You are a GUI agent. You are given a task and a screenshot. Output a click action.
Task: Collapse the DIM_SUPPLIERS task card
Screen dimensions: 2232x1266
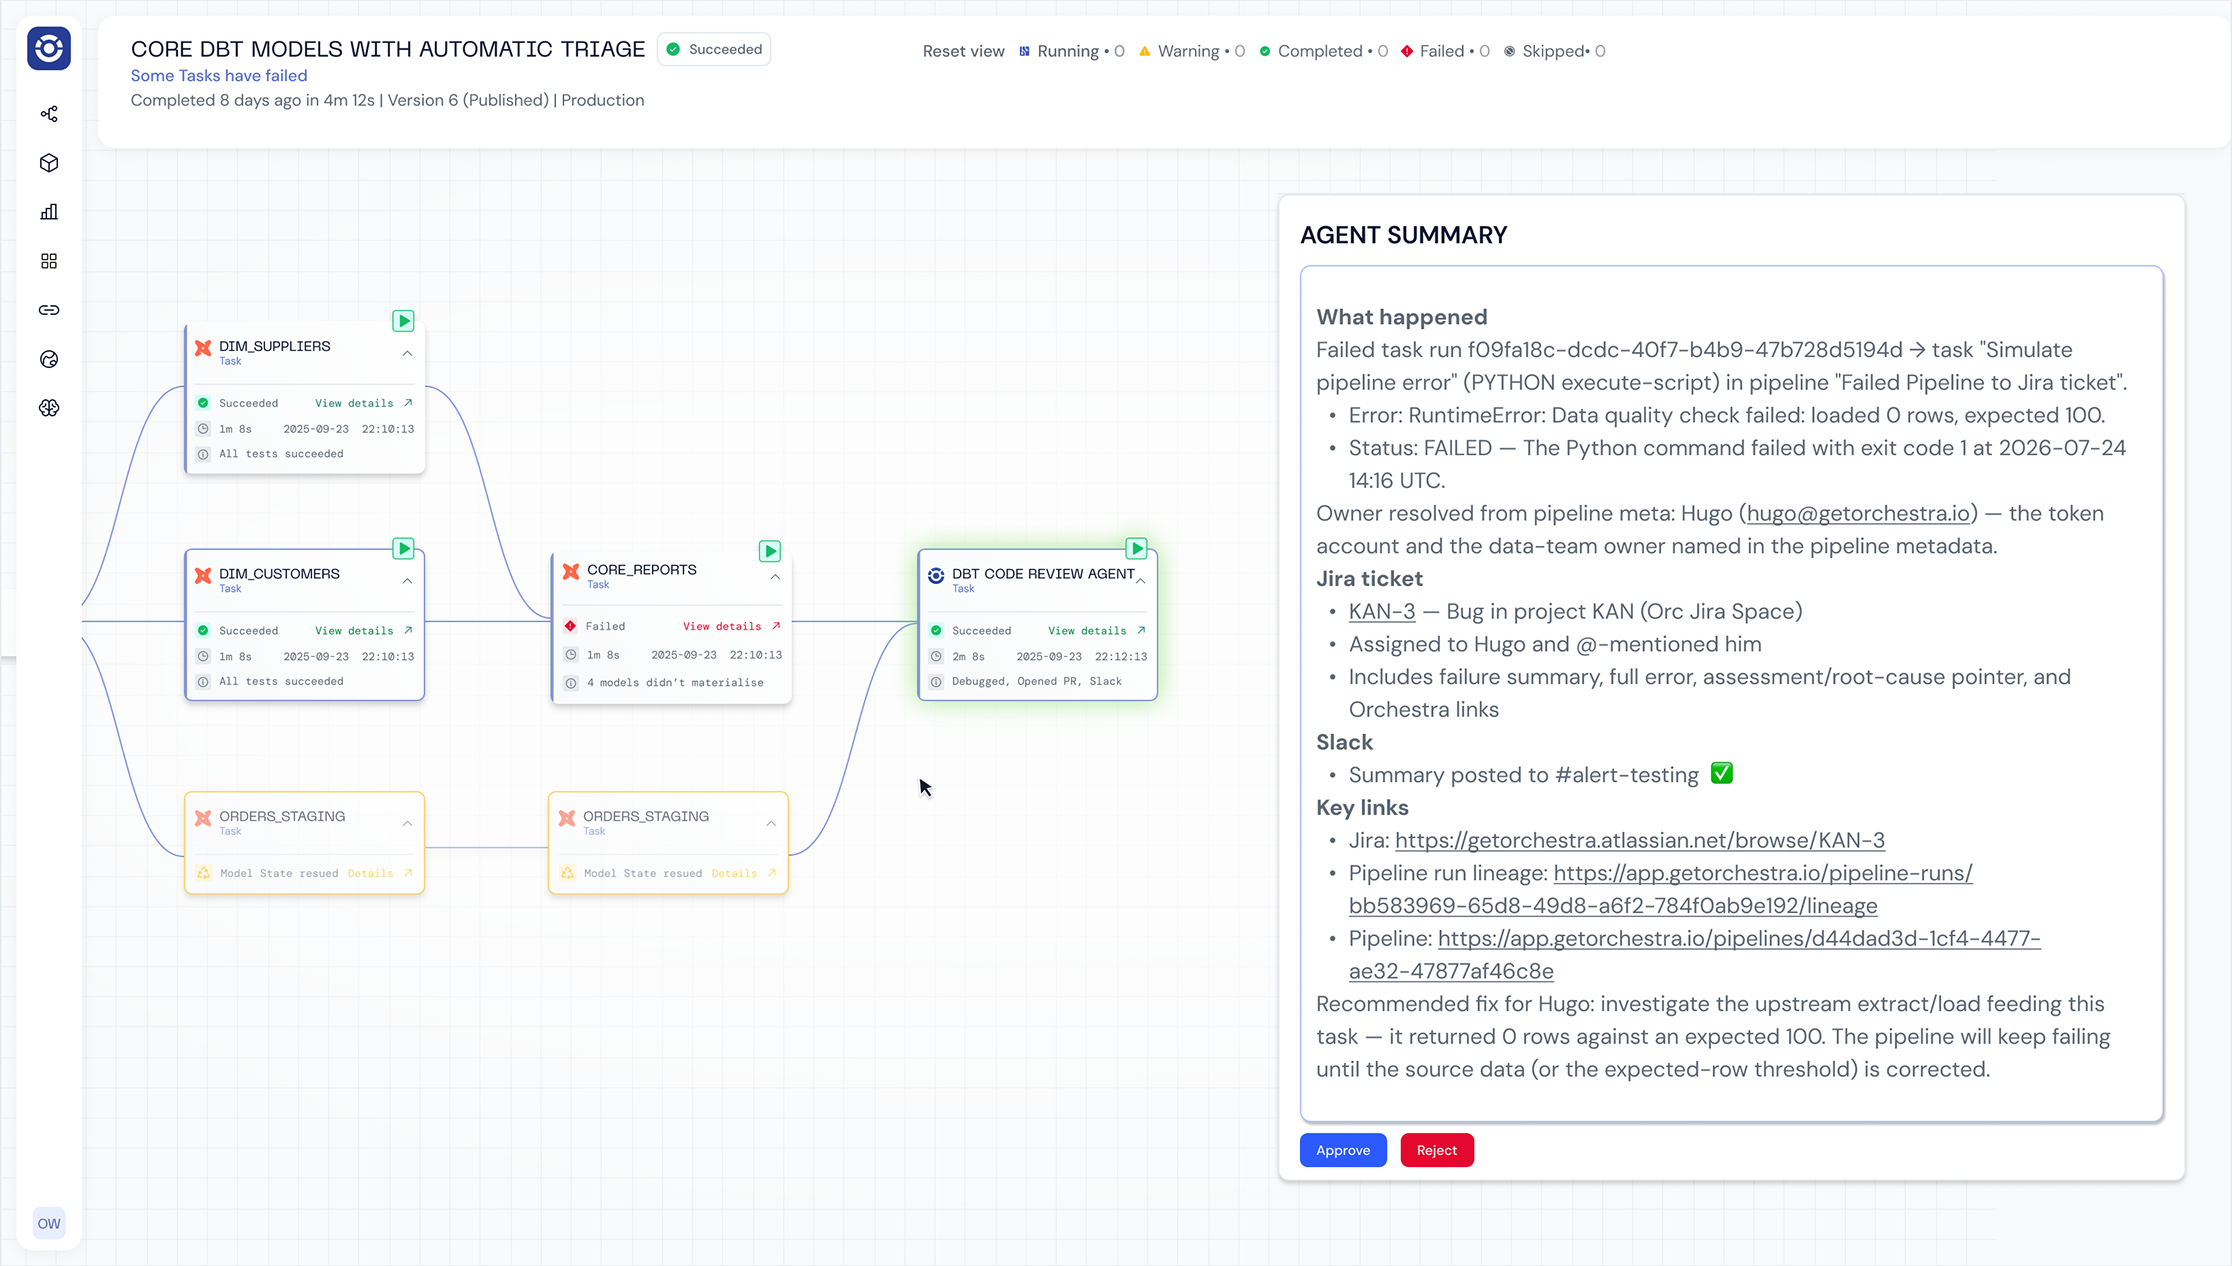pyautogui.click(x=407, y=353)
